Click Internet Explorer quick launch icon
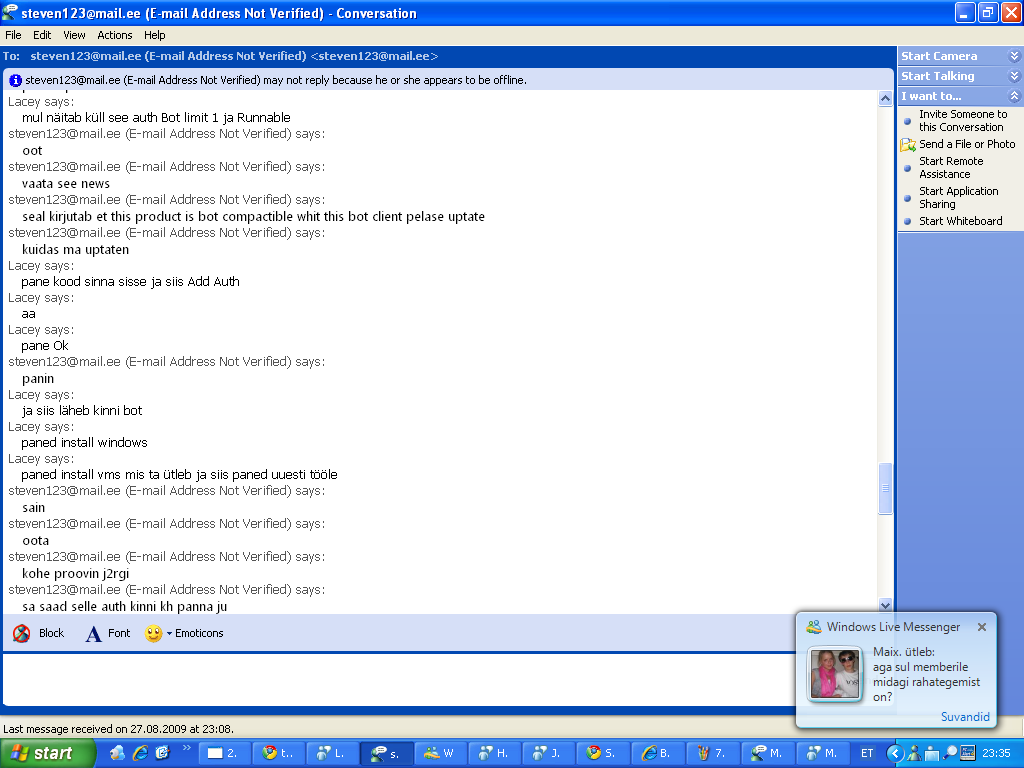This screenshot has height=768, width=1024. [x=140, y=753]
